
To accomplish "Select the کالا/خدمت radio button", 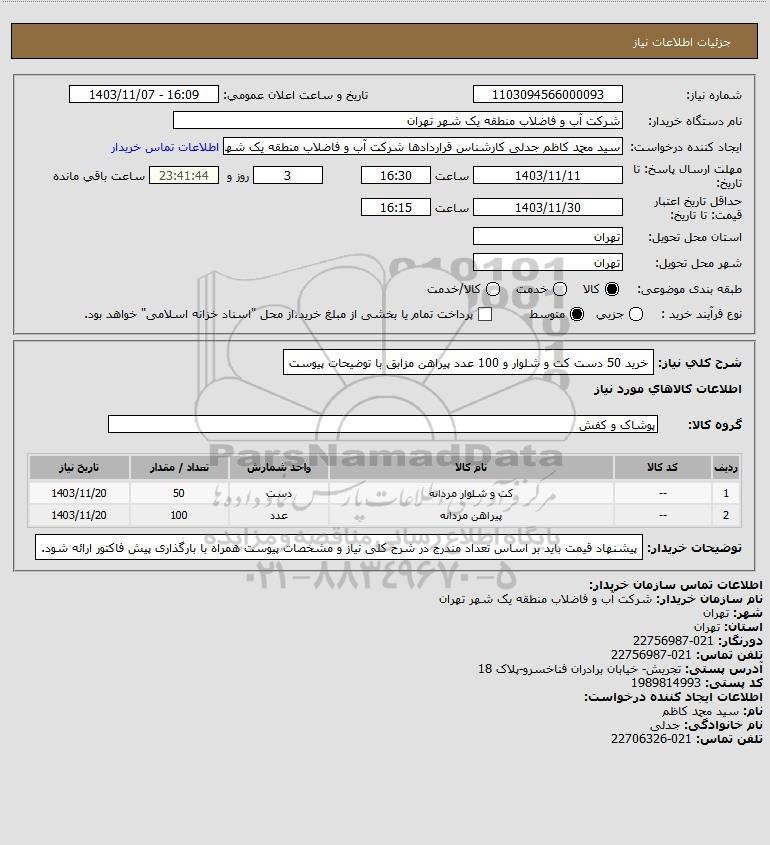I will tap(492, 289).
